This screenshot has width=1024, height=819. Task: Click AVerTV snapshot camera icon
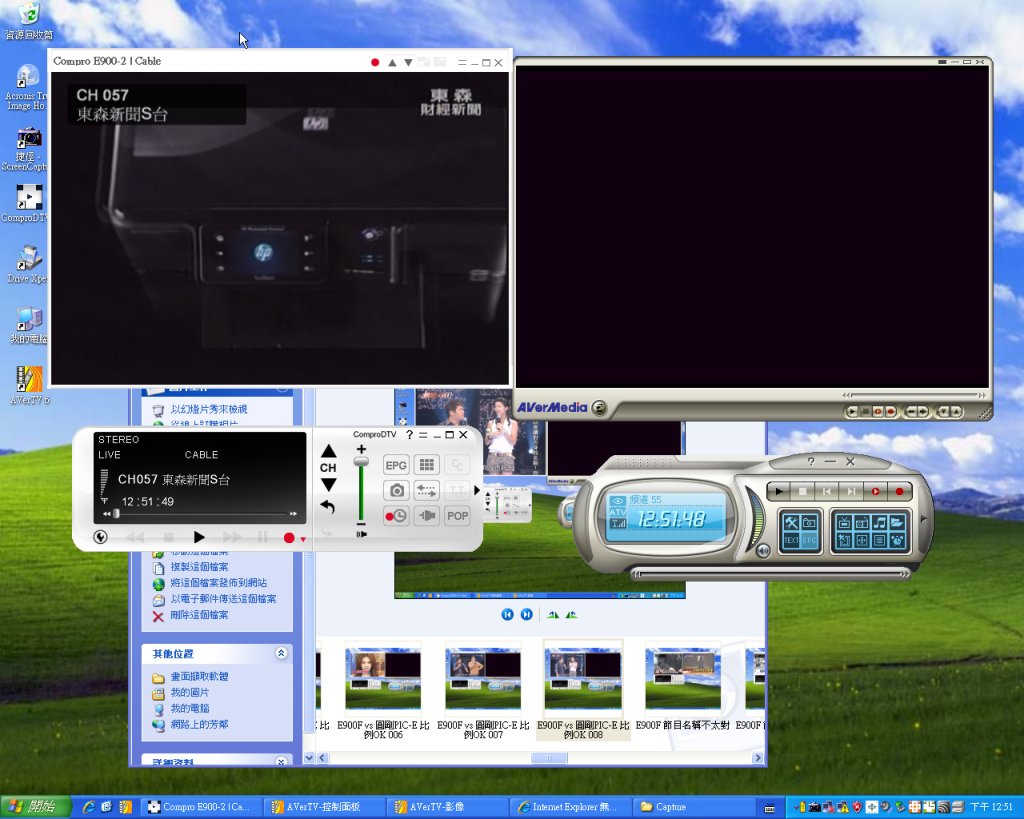809,522
